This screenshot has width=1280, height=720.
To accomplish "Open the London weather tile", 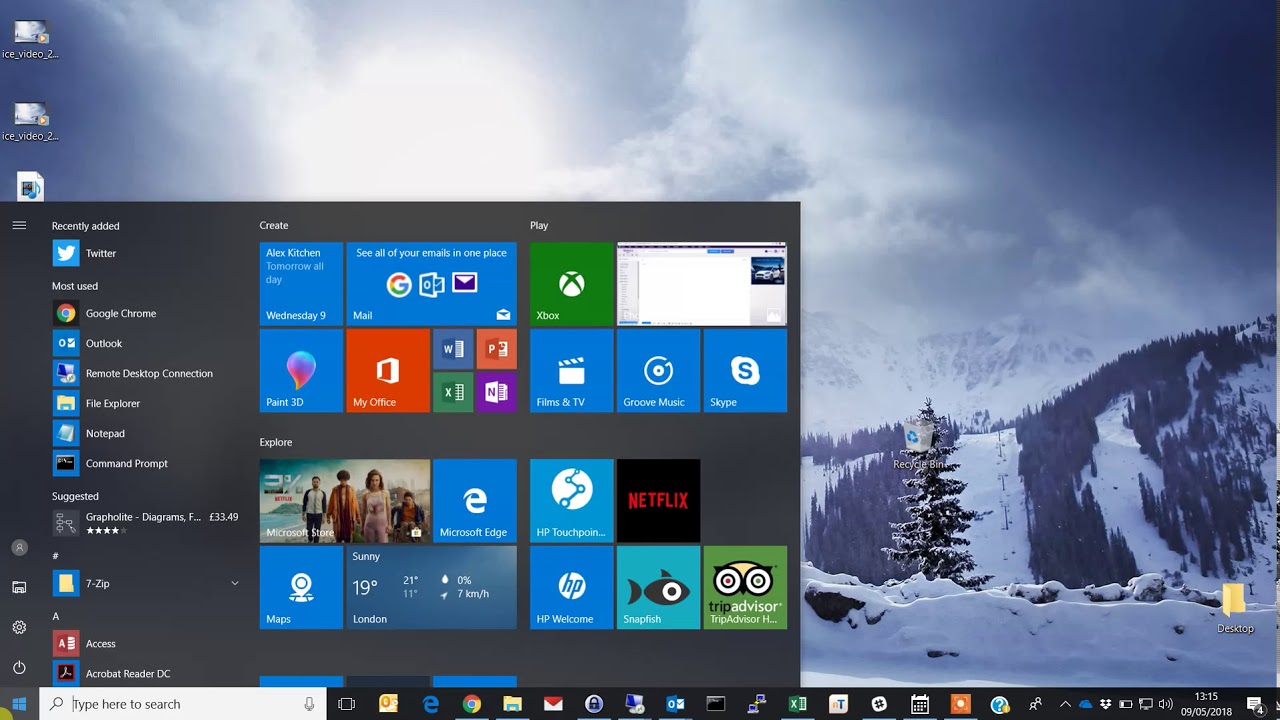I will click(432, 588).
